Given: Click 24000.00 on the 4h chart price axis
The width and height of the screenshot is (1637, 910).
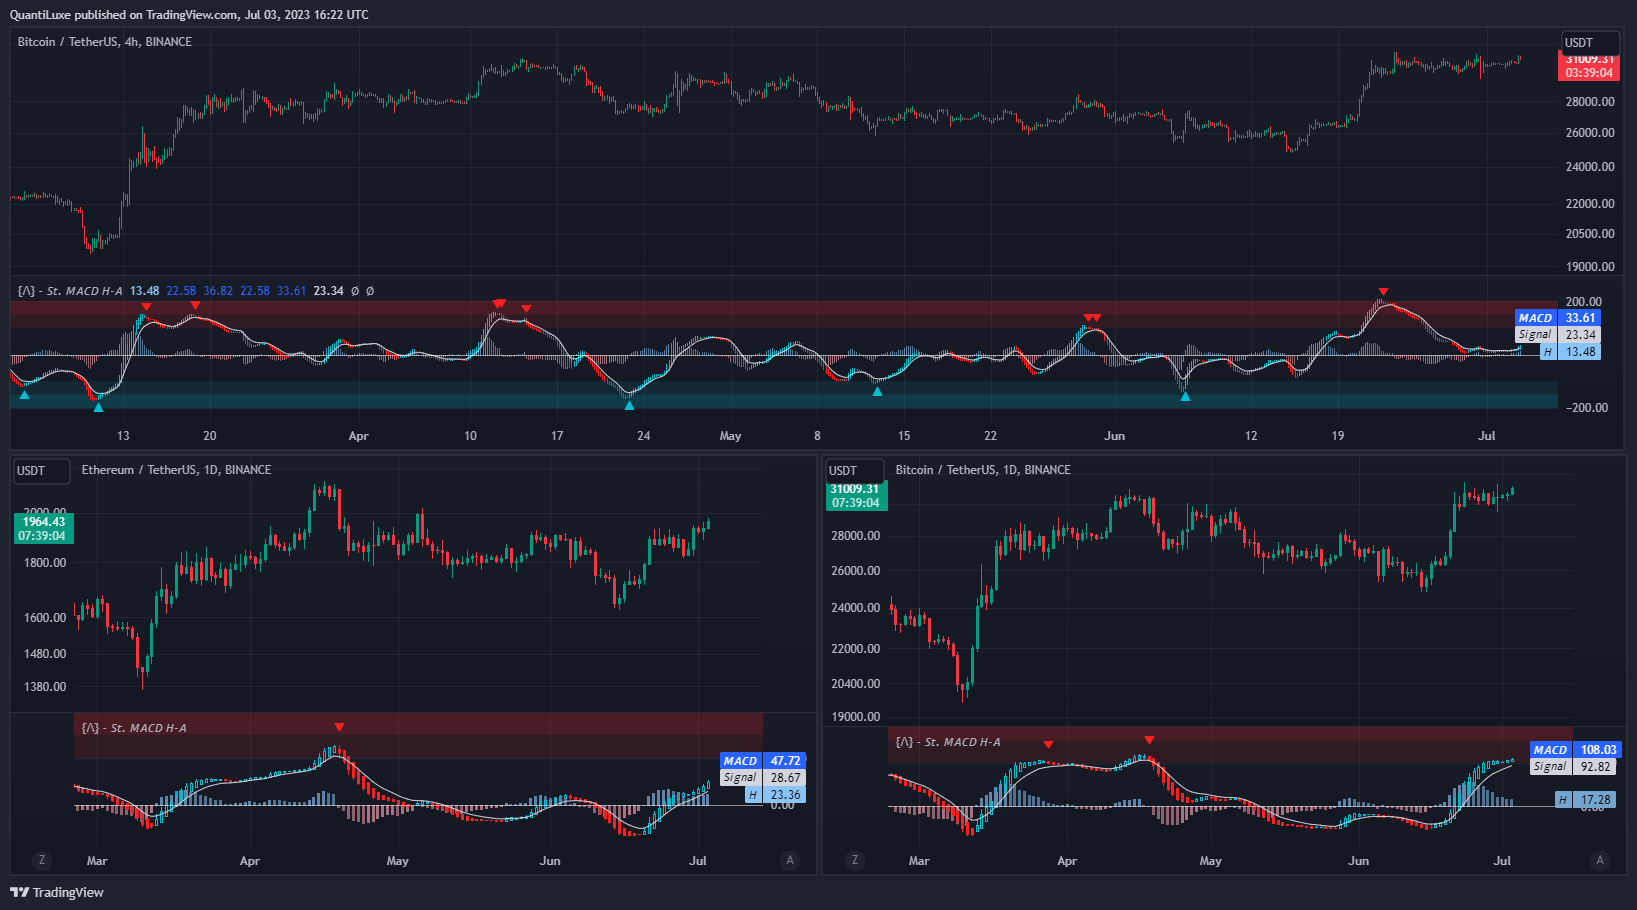Looking at the screenshot, I should pyautogui.click(x=1590, y=167).
